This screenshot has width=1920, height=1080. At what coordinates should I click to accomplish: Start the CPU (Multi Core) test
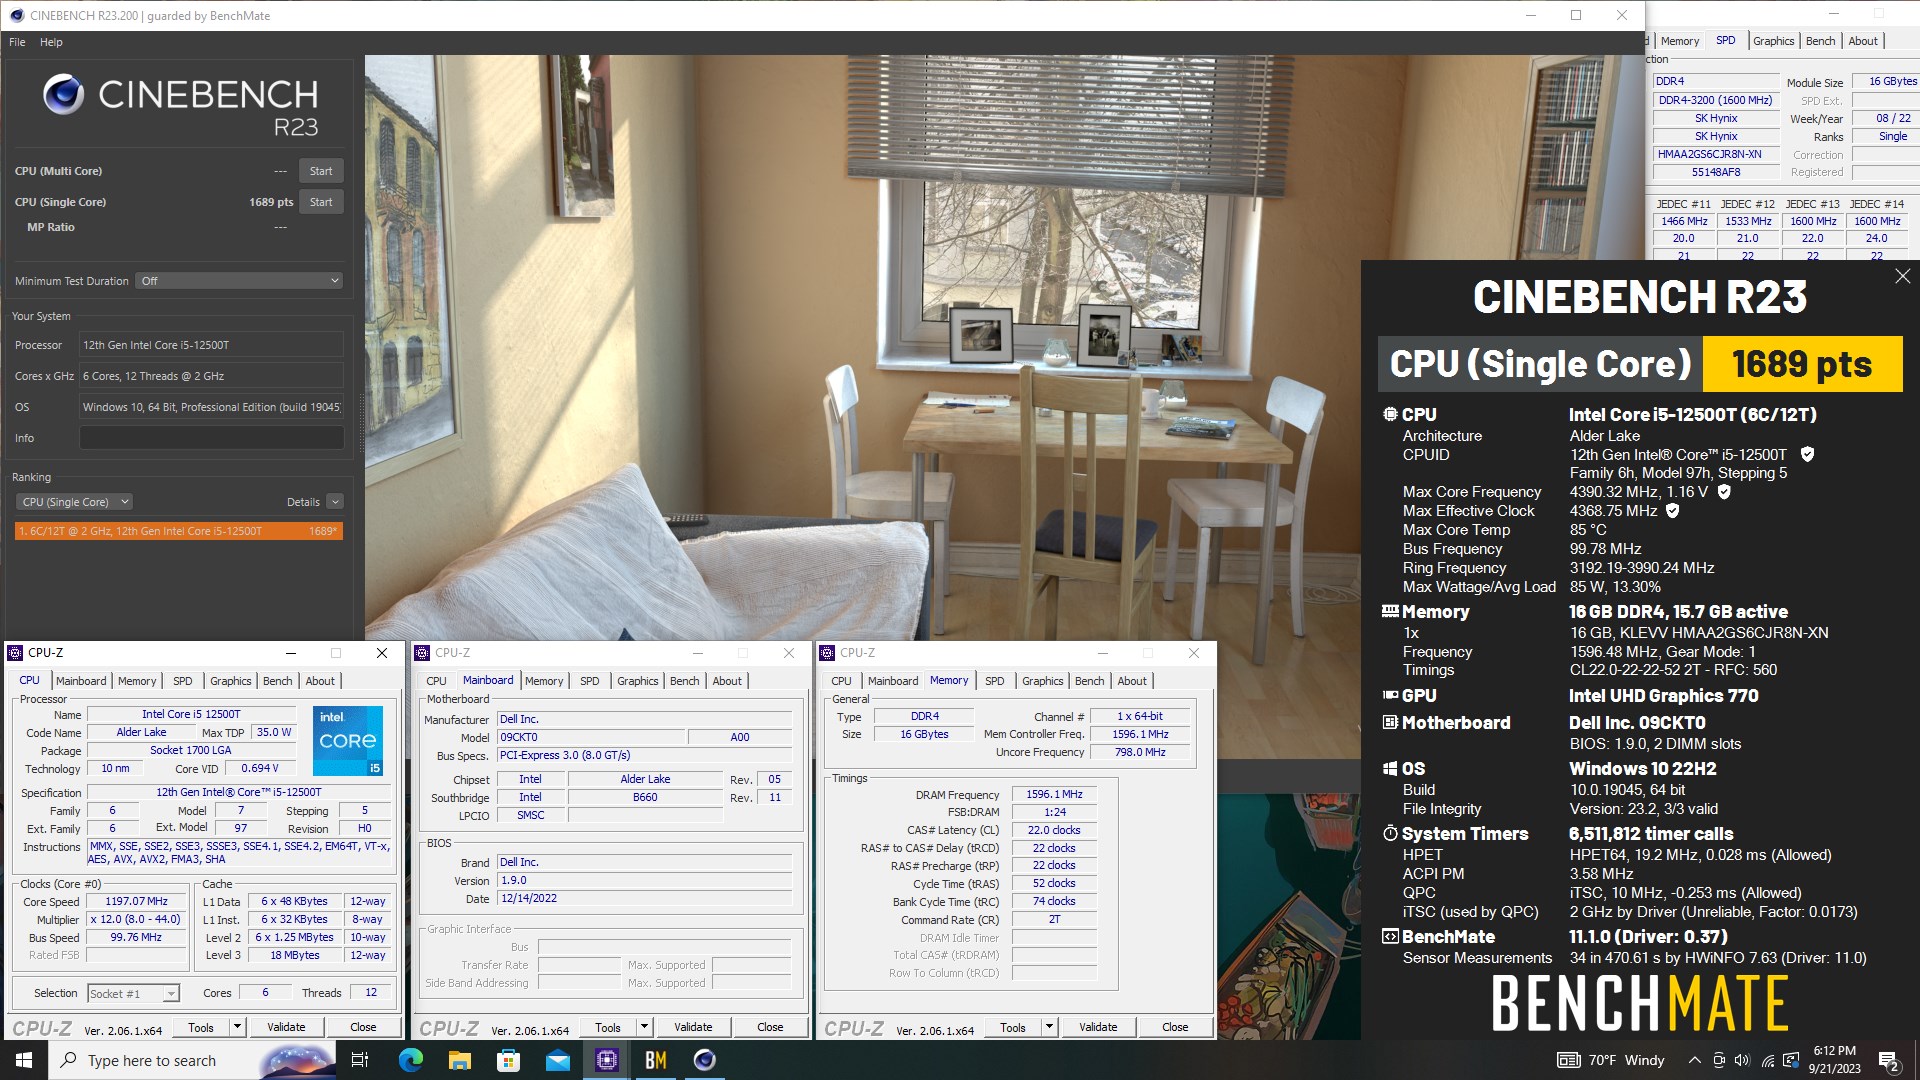click(x=321, y=171)
